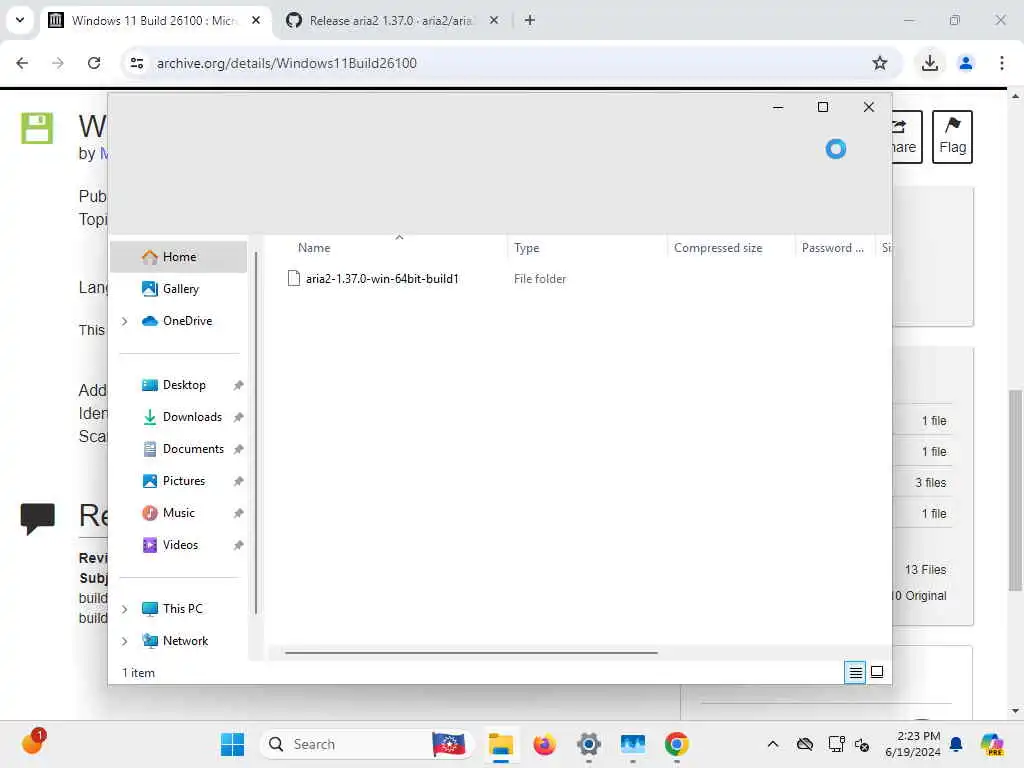Click the Flag button on archive.org
Screen dimensions: 1024x768
coord(952,136)
